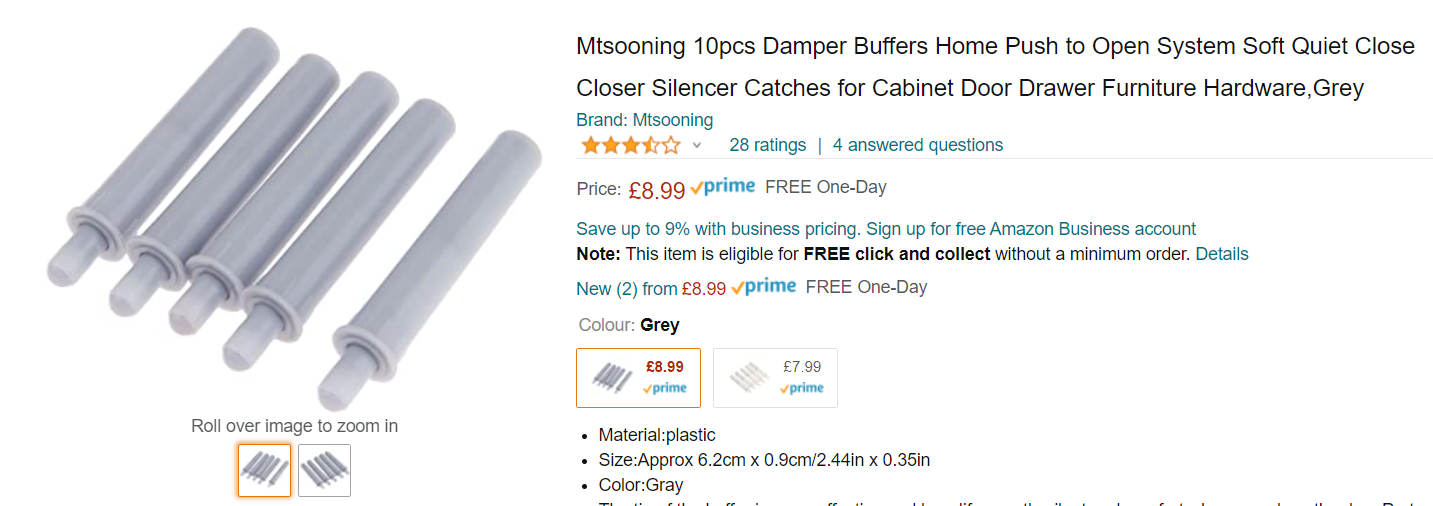Select the second product thumbnail image

[x=324, y=470]
